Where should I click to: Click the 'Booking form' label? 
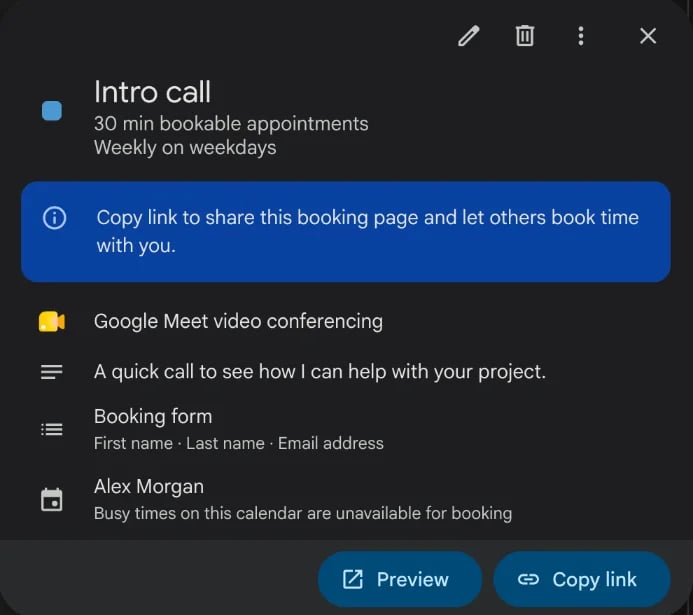[153, 416]
